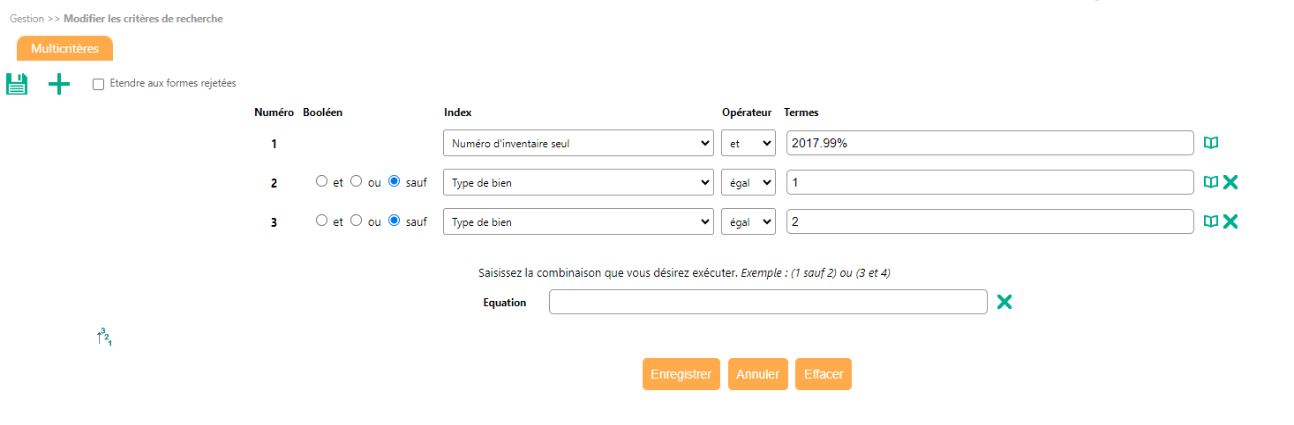Click into the Equation input field
The height and width of the screenshot is (425, 1294).
767,302
